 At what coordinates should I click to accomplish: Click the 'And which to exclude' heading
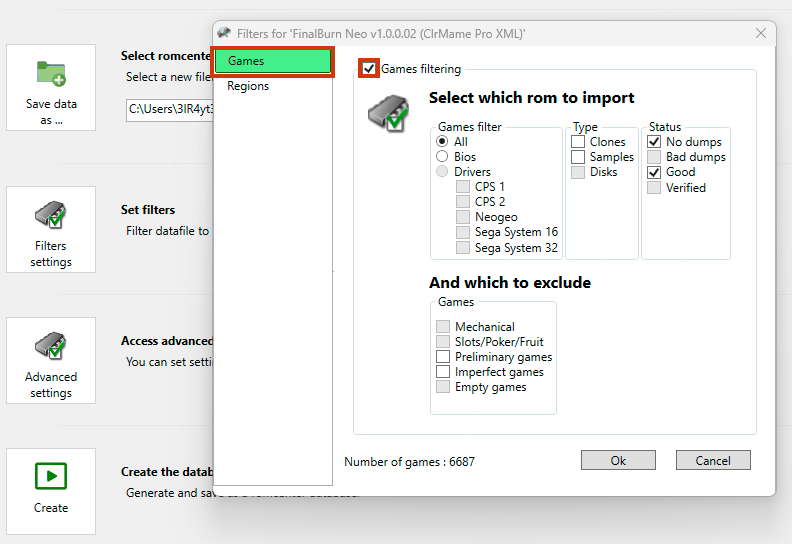point(510,282)
